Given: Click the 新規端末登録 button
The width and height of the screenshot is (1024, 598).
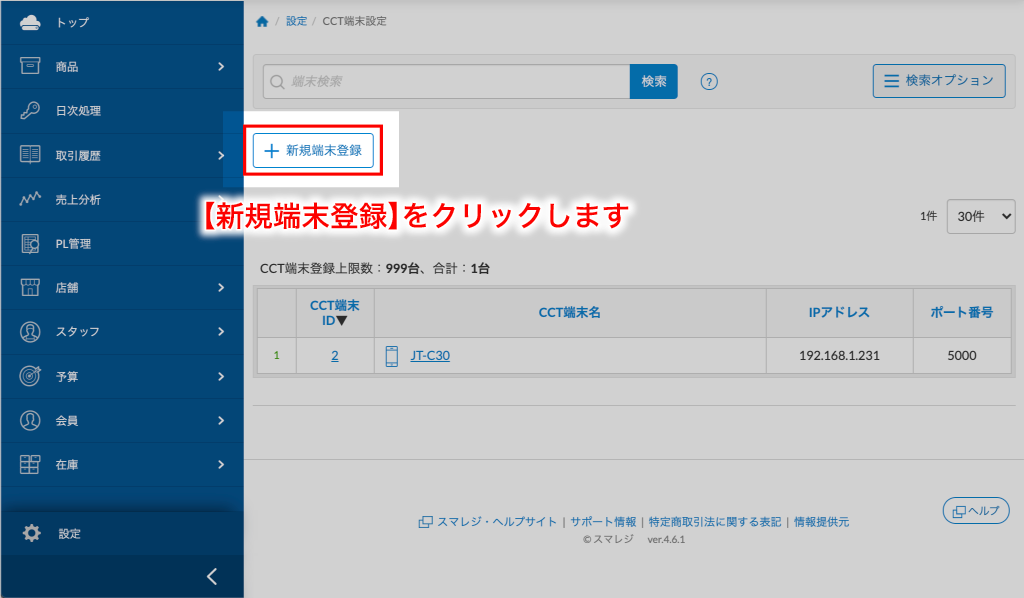Looking at the screenshot, I should [x=313, y=151].
